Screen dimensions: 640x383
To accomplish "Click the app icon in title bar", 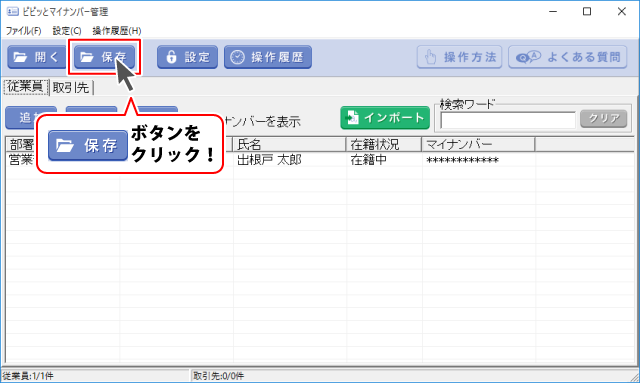I will 13,11.
